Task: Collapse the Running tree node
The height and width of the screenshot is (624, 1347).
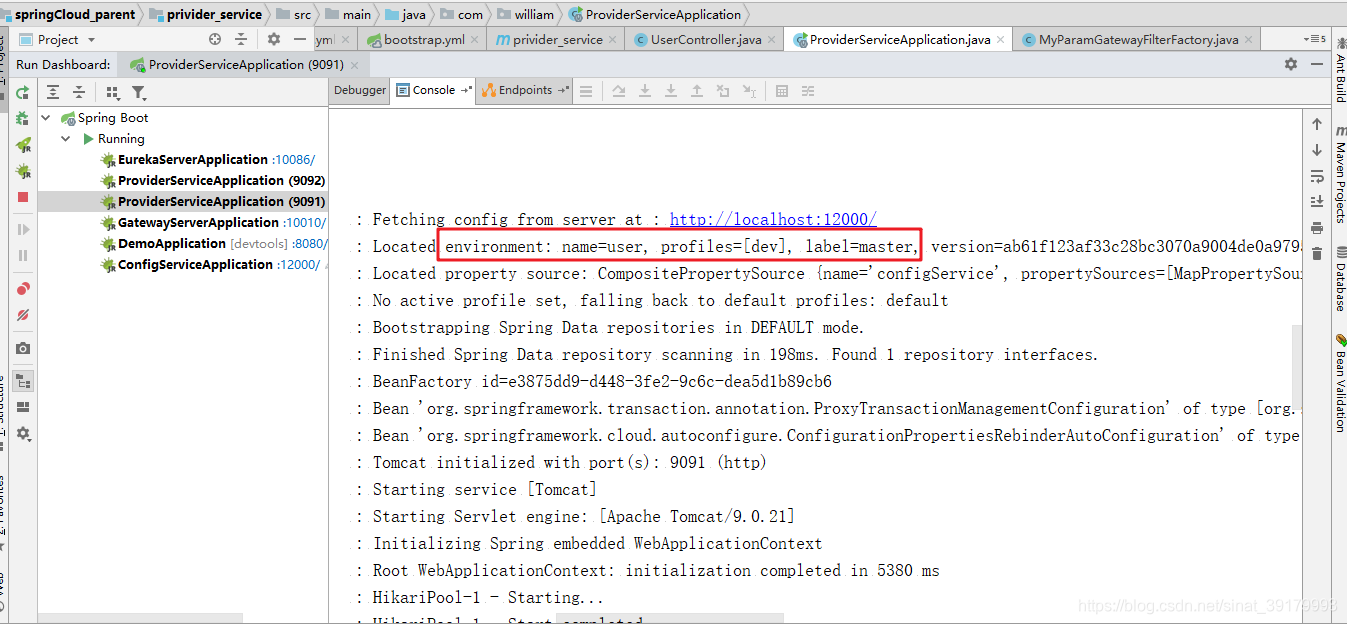Action: pos(65,139)
